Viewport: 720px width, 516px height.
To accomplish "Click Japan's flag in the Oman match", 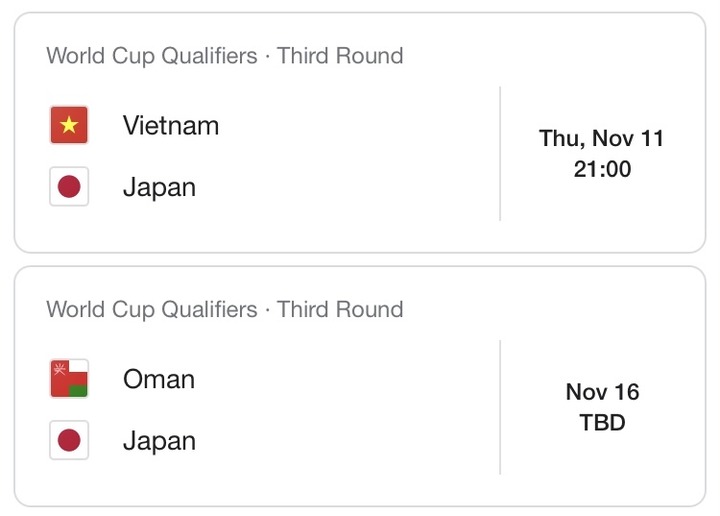I will [x=69, y=441].
